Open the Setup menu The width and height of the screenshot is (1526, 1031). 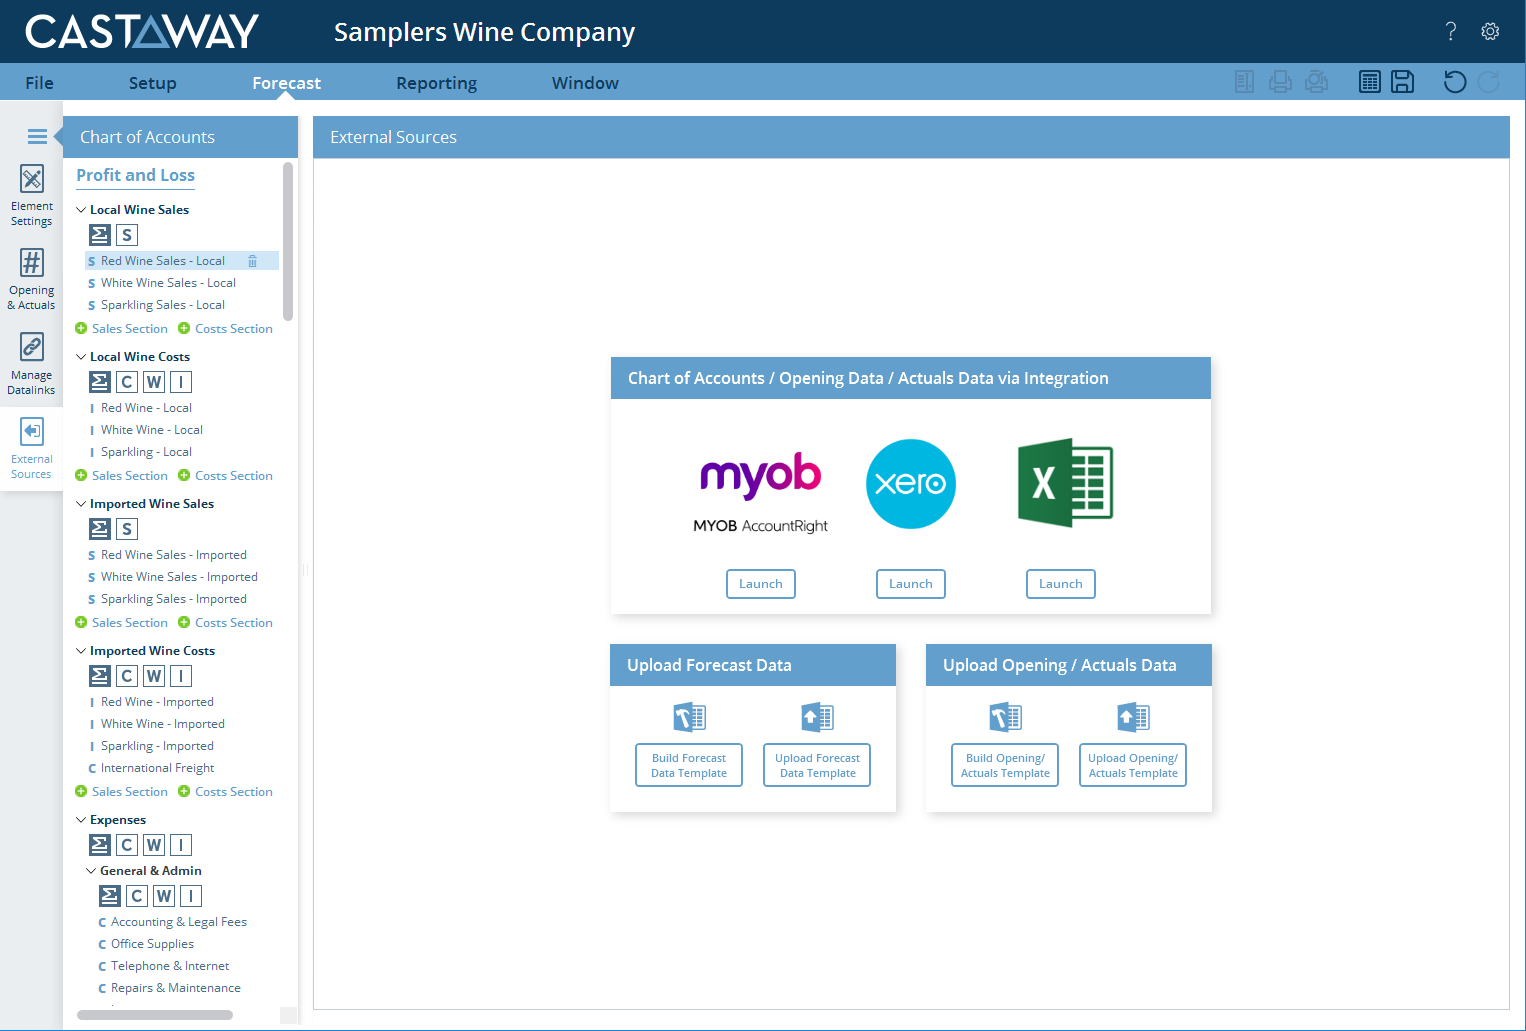point(153,83)
